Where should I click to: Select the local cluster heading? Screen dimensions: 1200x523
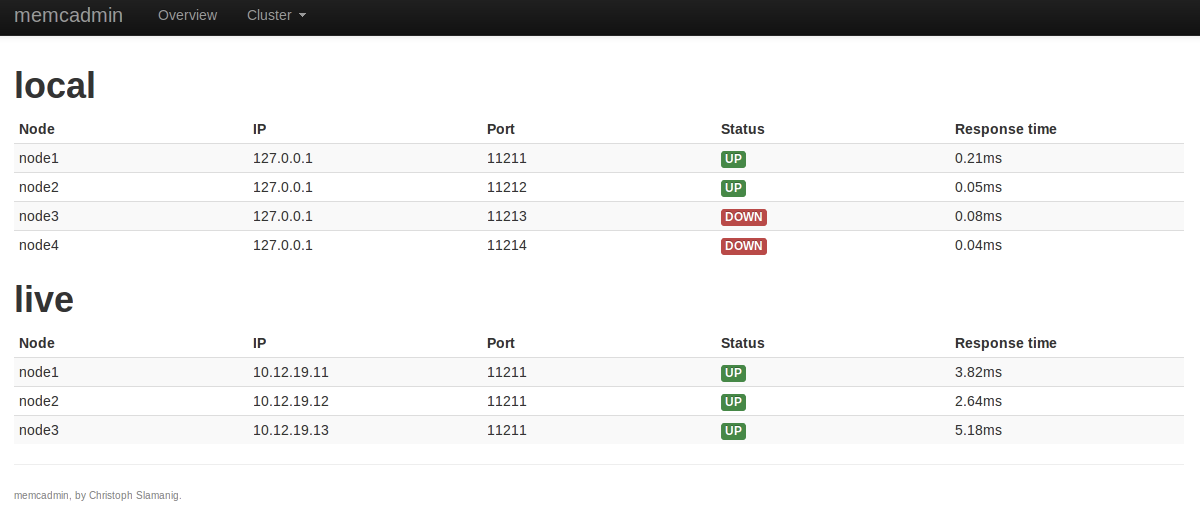click(x=55, y=86)
